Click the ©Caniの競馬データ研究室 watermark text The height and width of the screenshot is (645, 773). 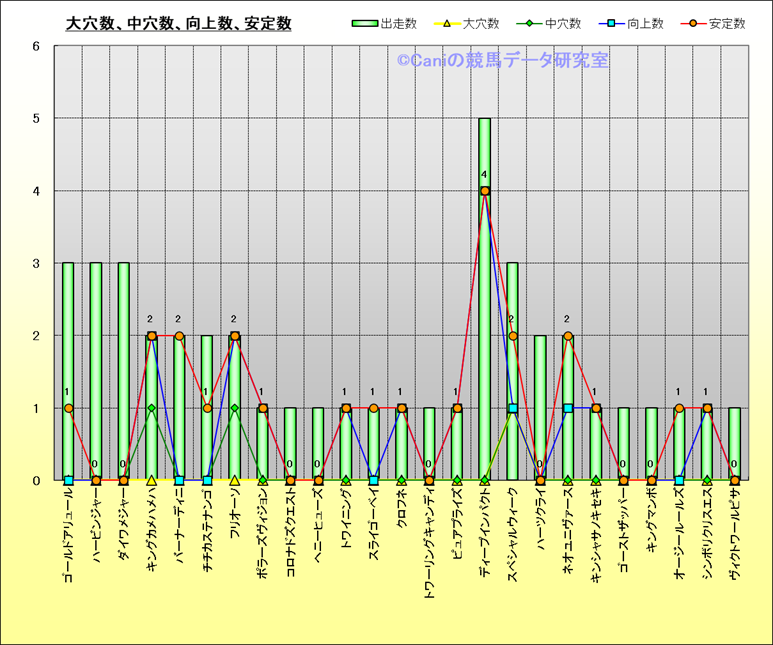[x=502, y=60]
